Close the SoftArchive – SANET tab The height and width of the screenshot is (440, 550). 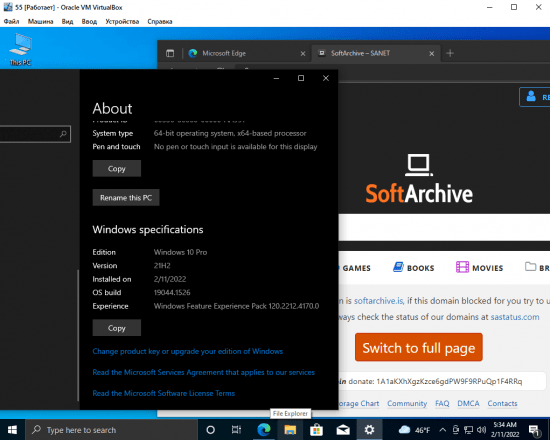(431, 54)
